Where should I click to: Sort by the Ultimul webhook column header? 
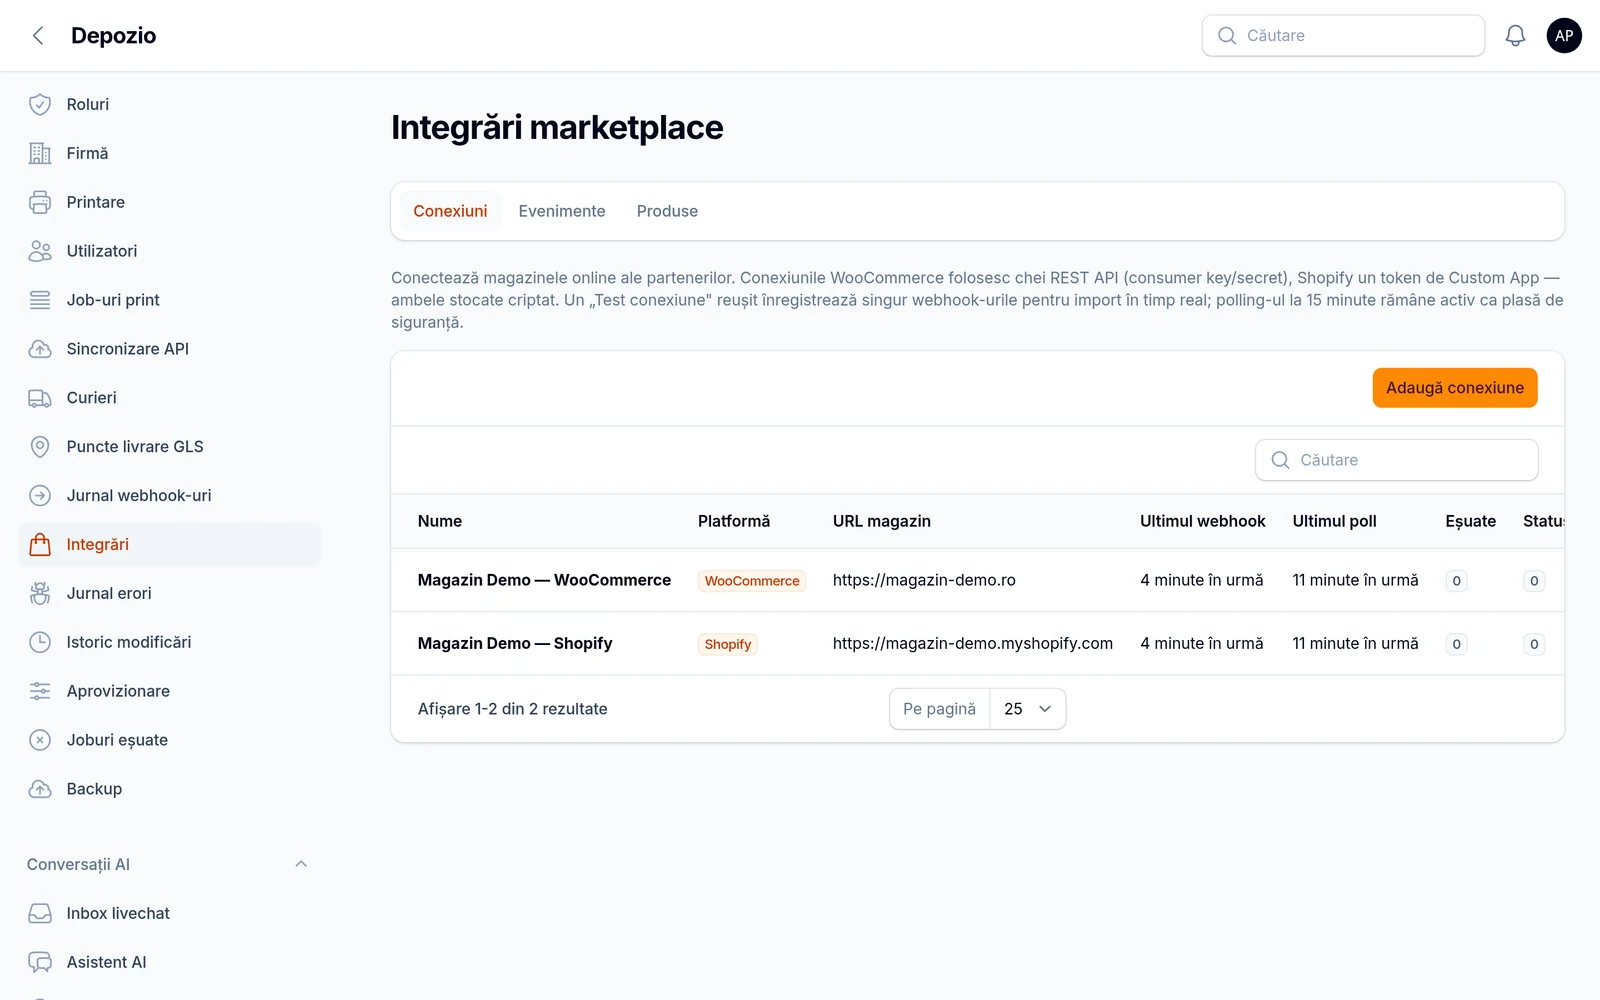[x=1203, y=521]
